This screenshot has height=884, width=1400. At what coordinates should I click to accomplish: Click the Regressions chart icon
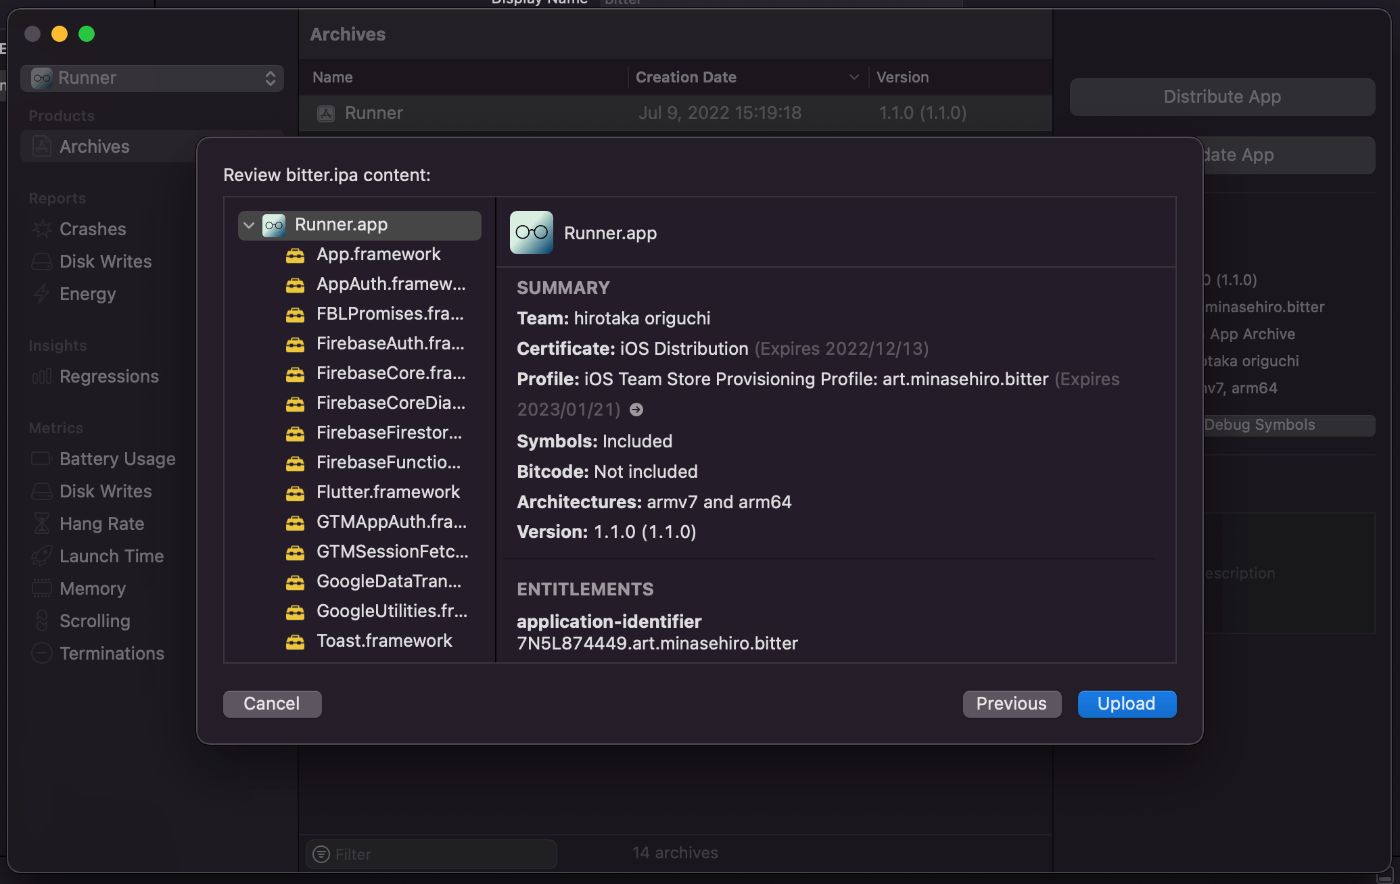[42, 377]
